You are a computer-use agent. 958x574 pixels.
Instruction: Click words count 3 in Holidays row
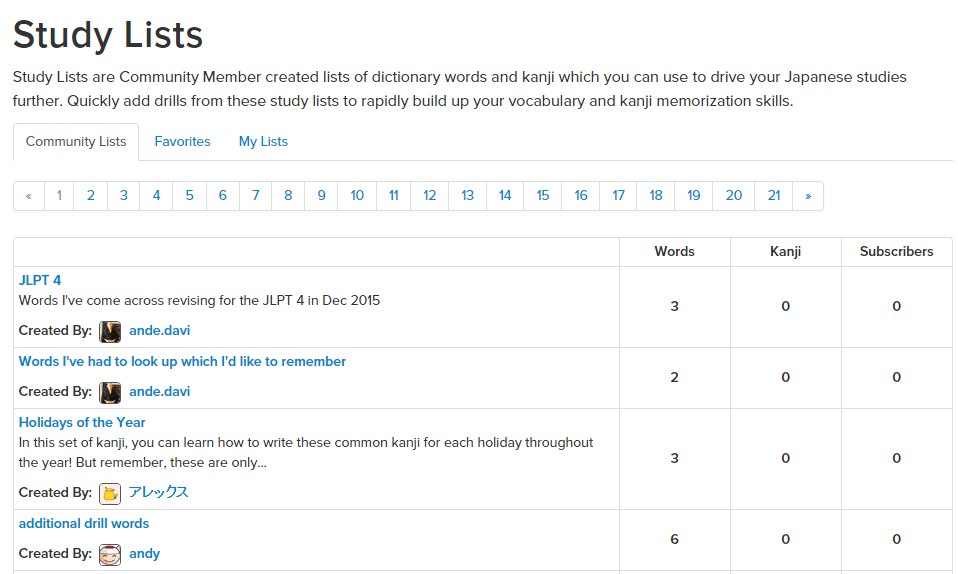[x=675, y=458]
